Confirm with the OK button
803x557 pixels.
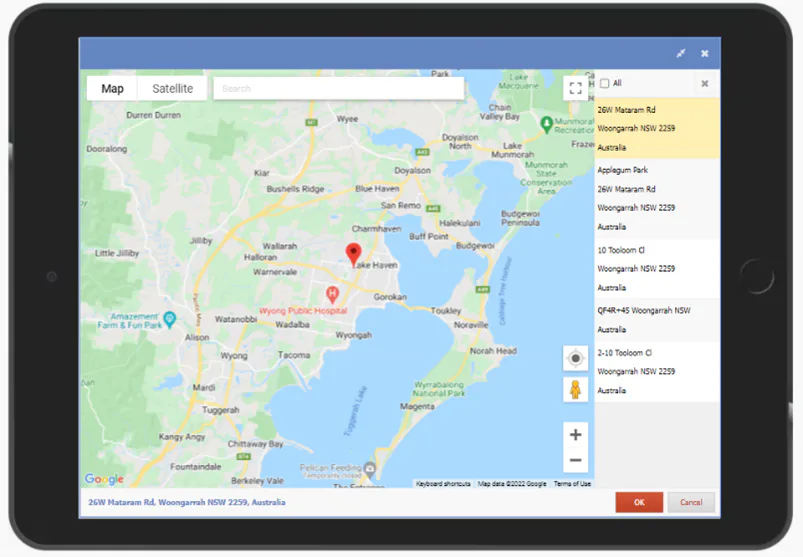pyautogui.click(x=639, y=502)
